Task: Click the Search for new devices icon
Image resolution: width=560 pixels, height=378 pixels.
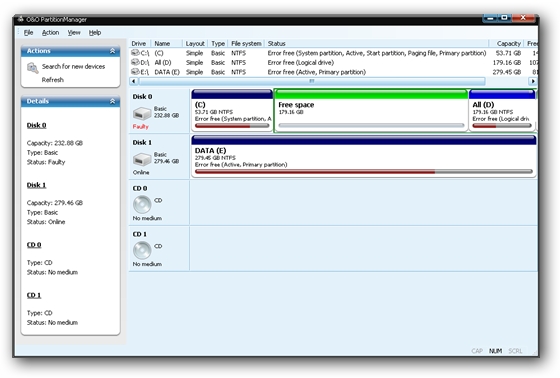Action: click(x=32, y=68)
